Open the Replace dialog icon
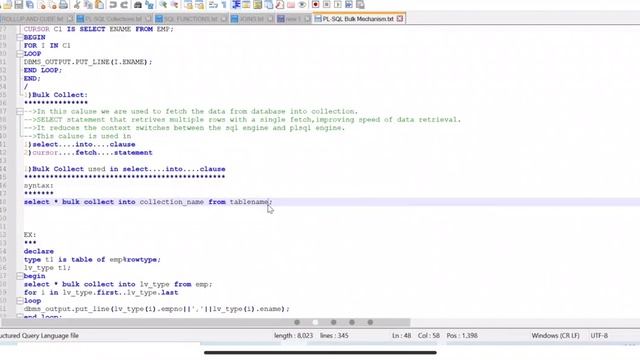 (x=149, y=5)
